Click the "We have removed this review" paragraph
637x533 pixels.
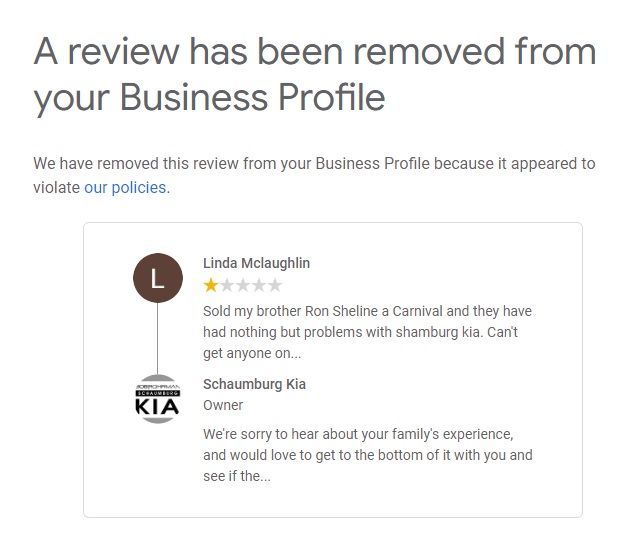pos(314,163)
